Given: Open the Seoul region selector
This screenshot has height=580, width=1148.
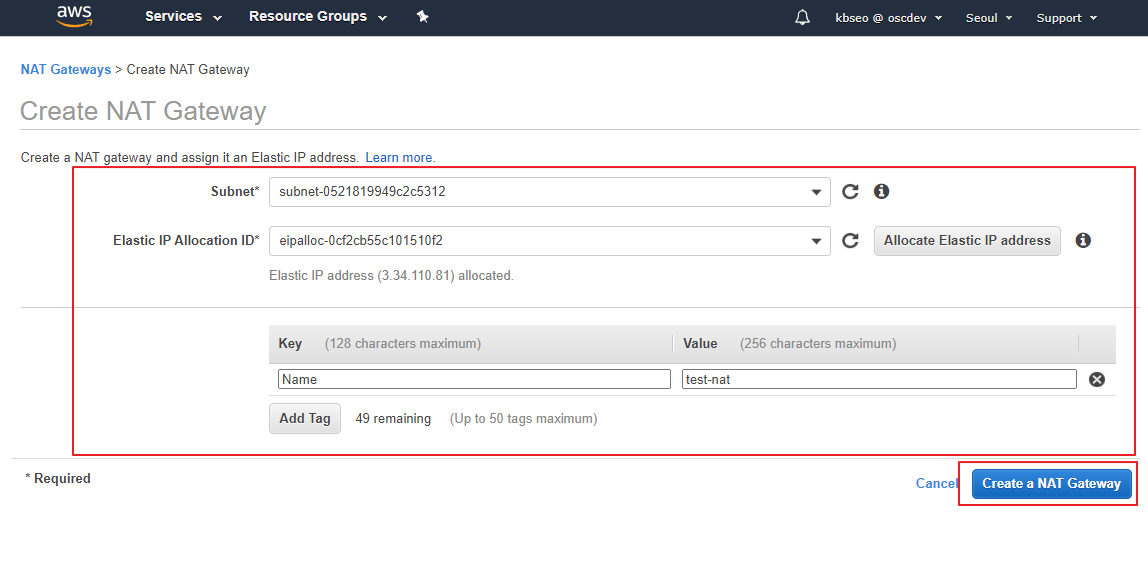Looking at the screenshot, I should click(989, 18).
